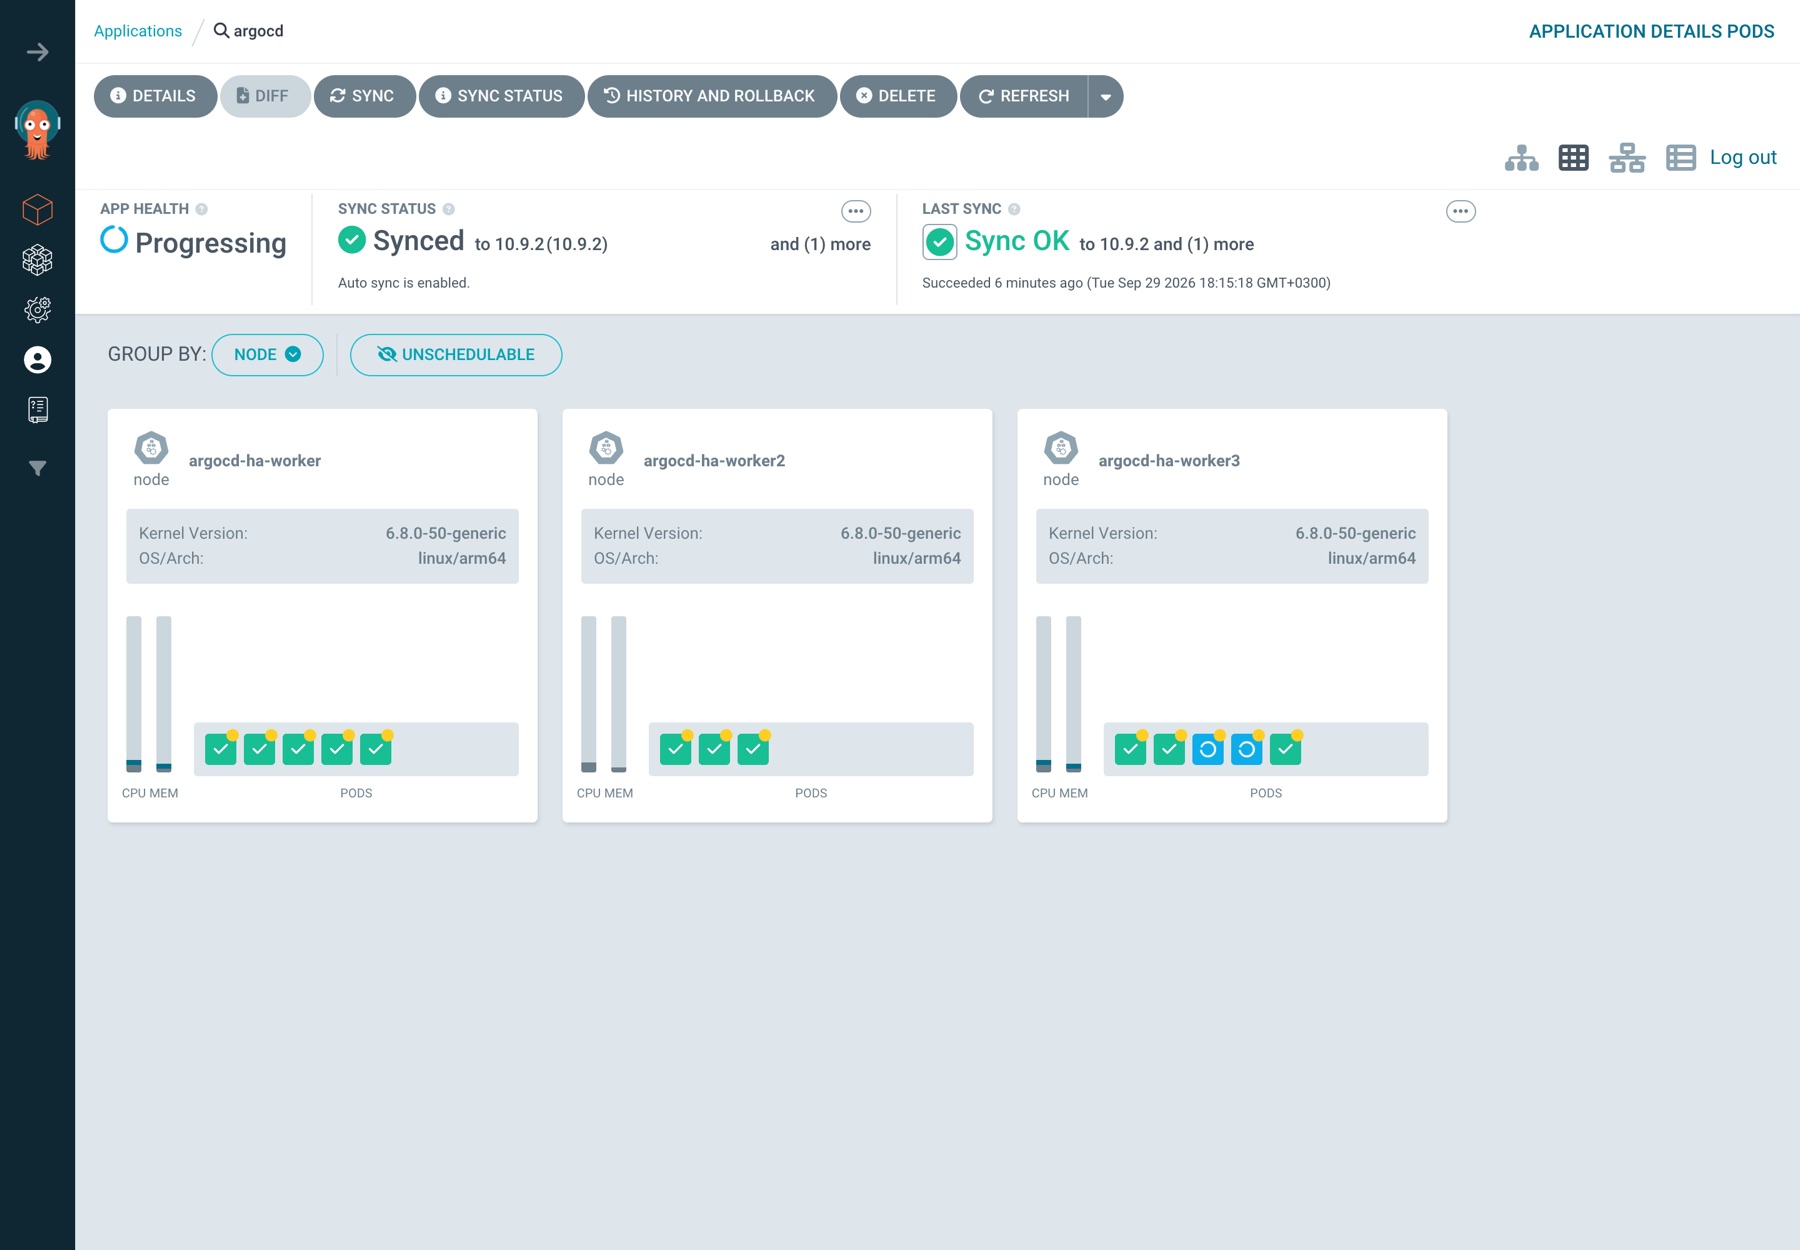This screenshot has height=1250, width=1800.
Task: Open SYNC STATUS panel
Action: pos(500,97)
